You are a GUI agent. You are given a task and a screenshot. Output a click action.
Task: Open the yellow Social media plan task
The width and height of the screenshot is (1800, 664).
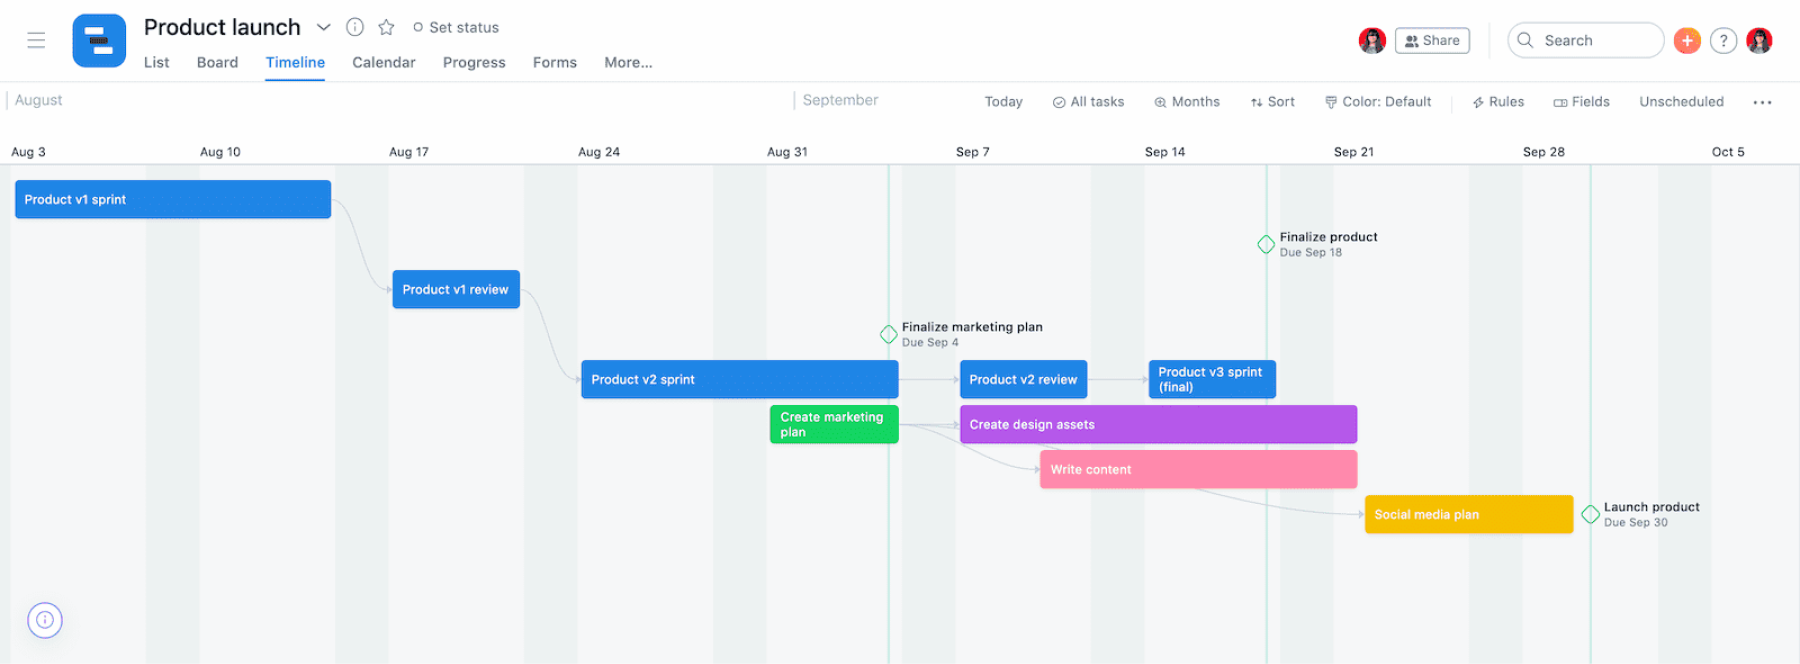point(1469,514)
